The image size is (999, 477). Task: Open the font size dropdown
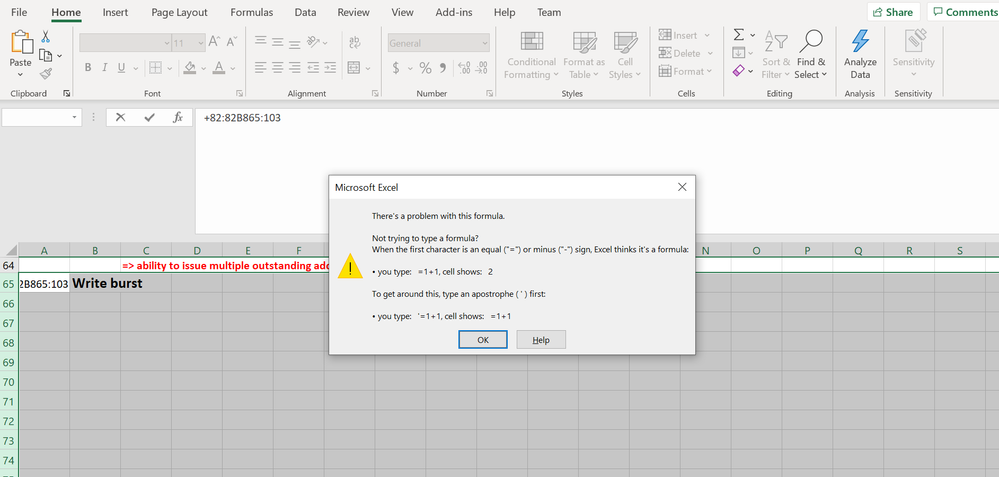click(x=201, y=43)
